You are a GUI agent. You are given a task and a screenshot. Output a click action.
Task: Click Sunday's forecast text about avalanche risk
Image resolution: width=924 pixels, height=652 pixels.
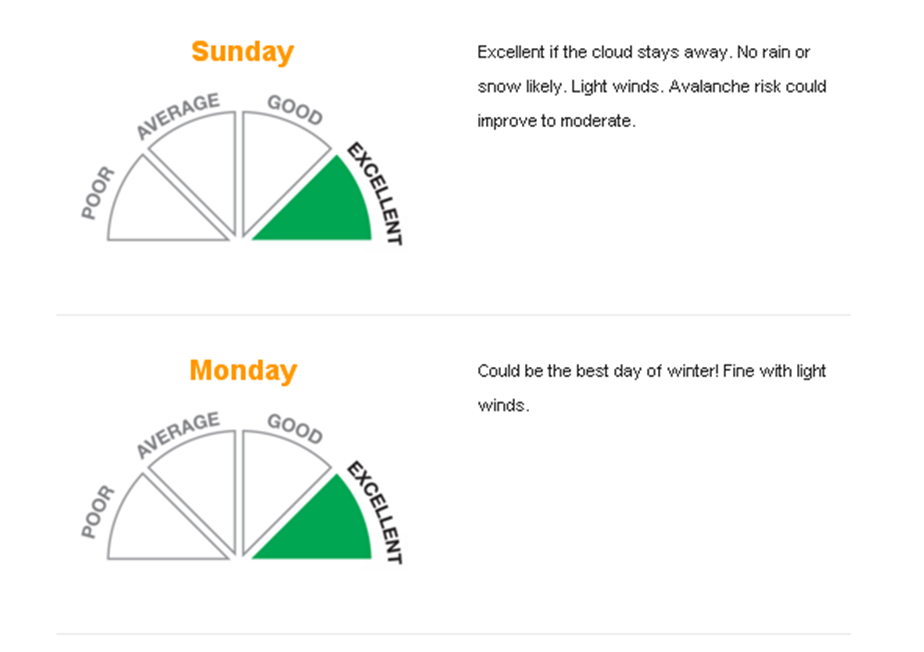click(652, 87)
